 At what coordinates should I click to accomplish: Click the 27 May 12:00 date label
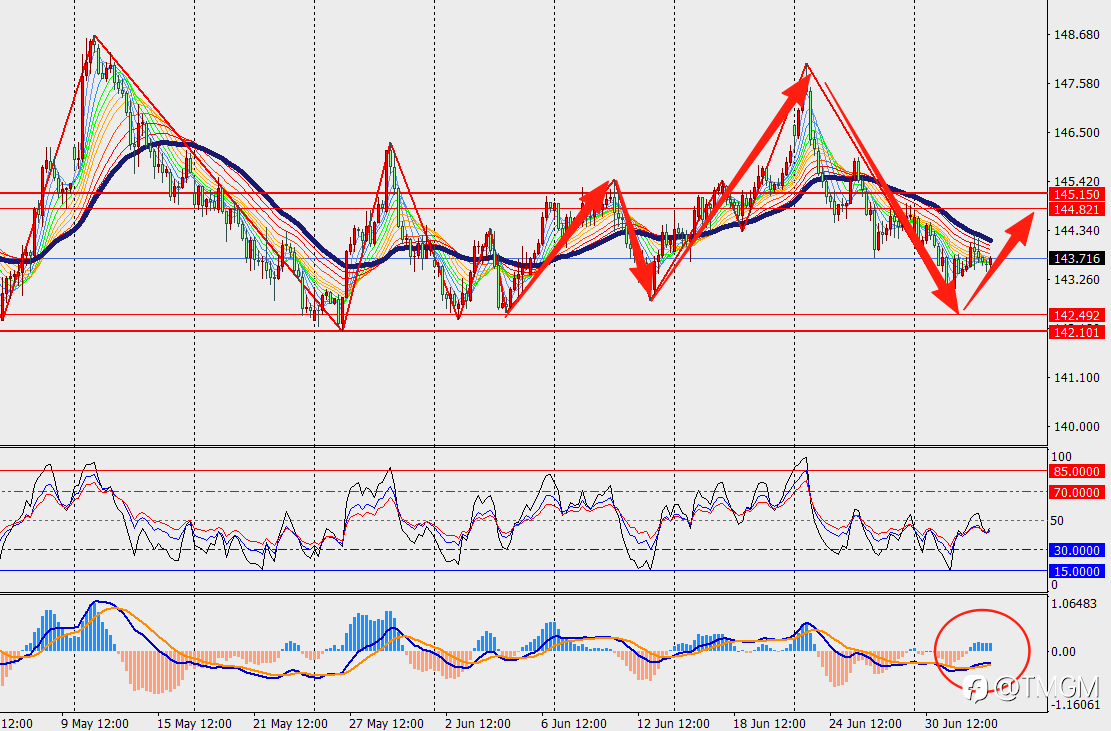pos(387,723)
